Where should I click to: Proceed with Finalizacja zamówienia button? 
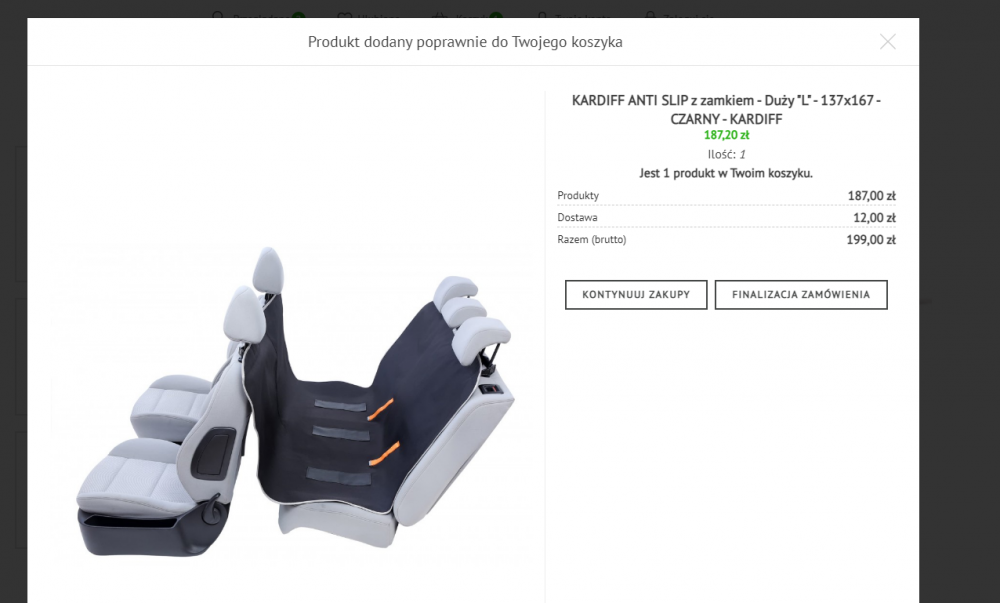pos(800,294)
